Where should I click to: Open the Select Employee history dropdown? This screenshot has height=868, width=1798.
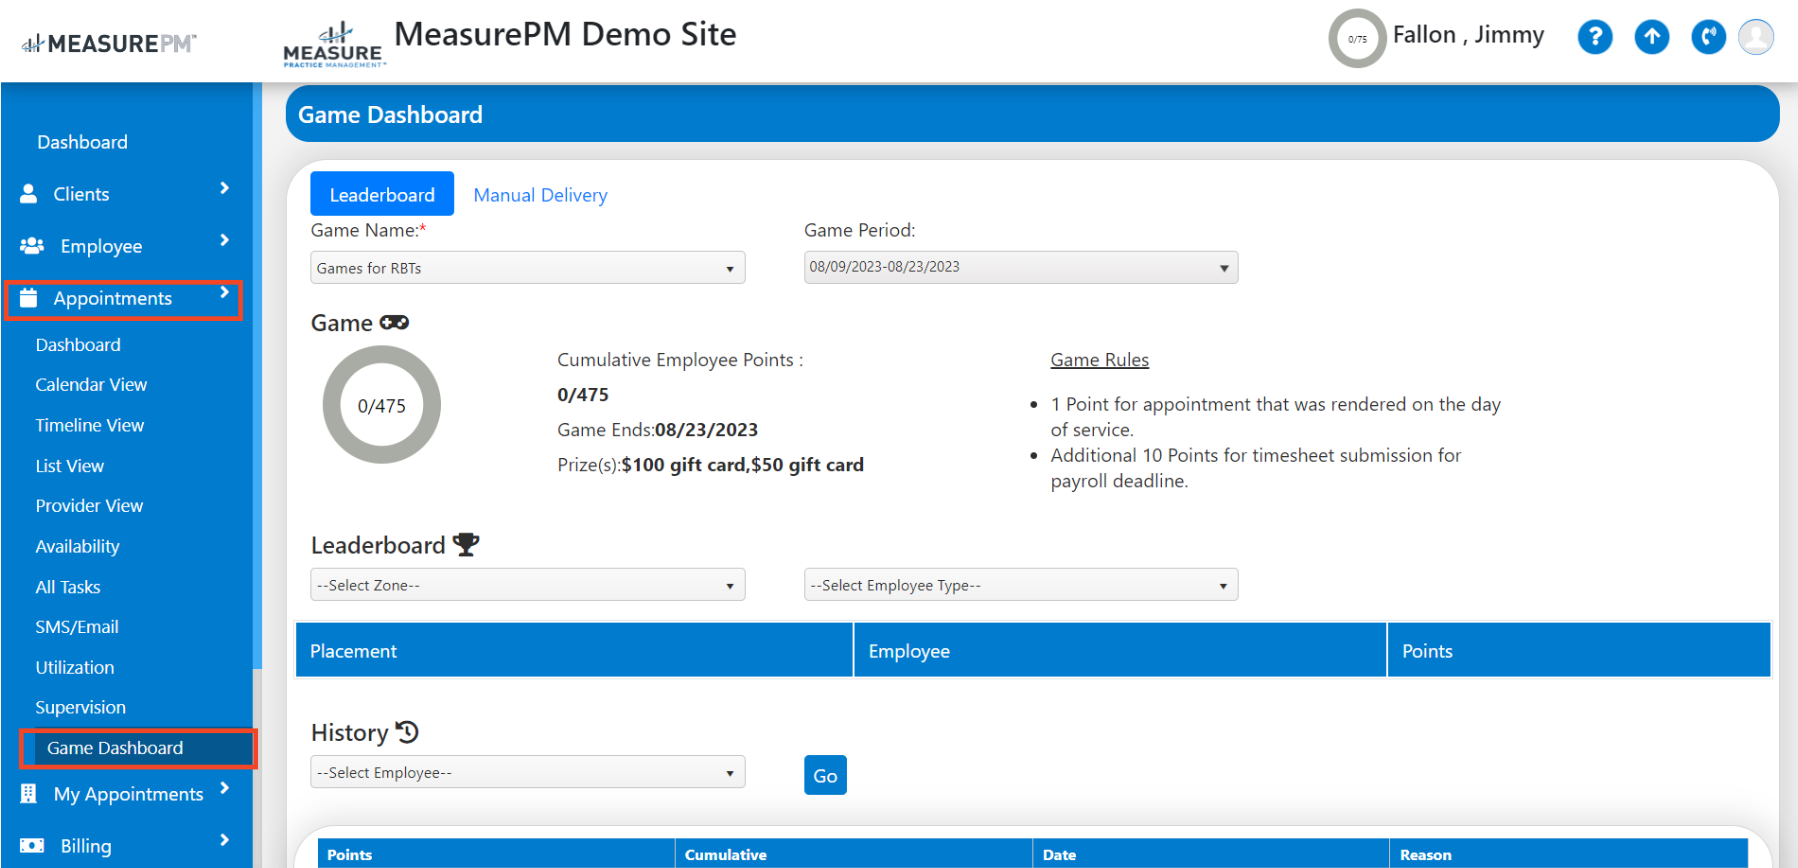[x=528, y=772]
